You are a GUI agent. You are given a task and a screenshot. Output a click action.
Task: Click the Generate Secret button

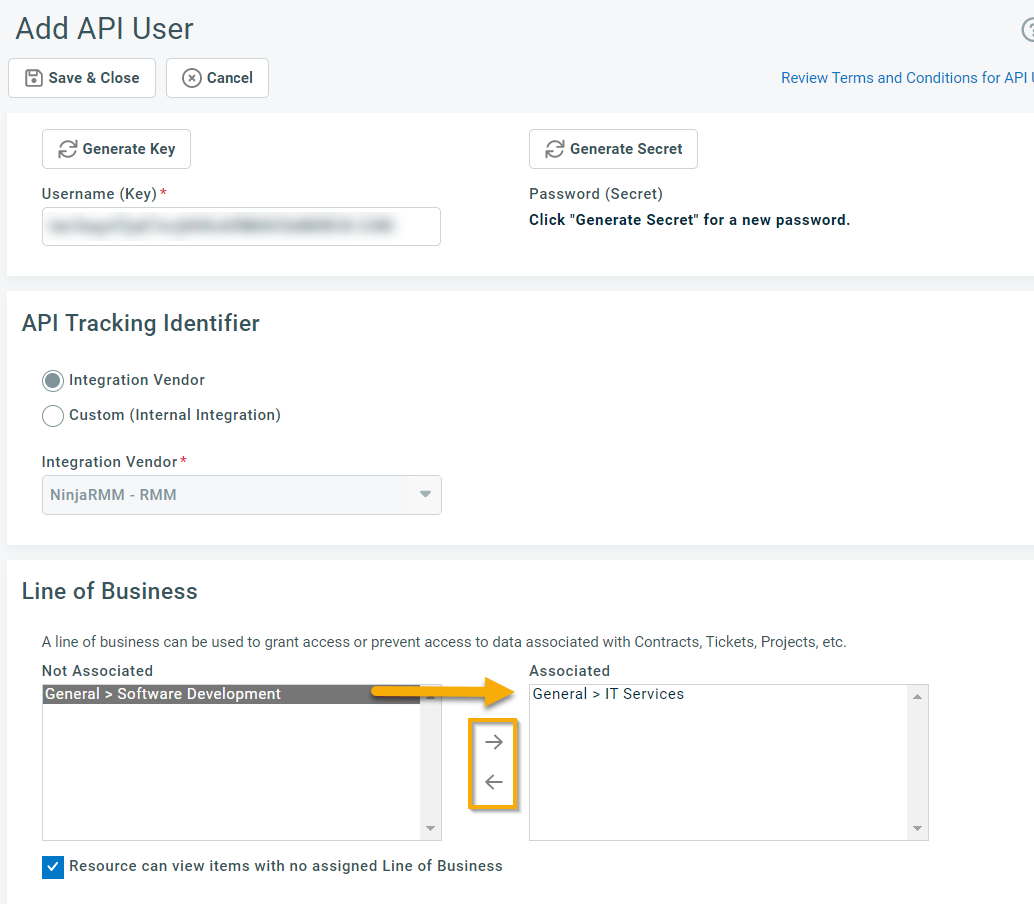613,149
